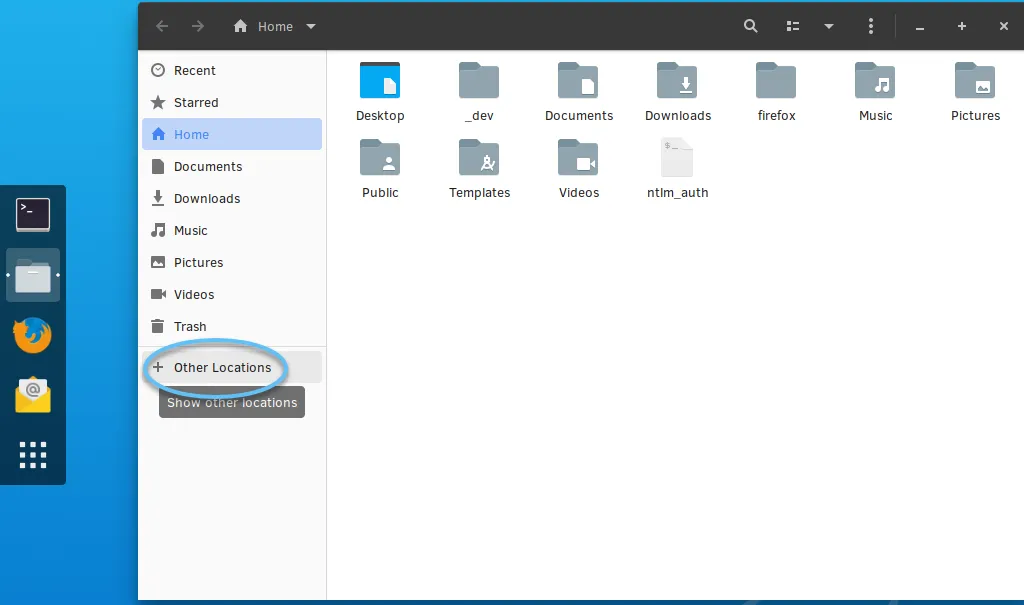This screenshot has width=1024, height=605.
Task: Launch Firefox from the dock
Action: [33, 335]
